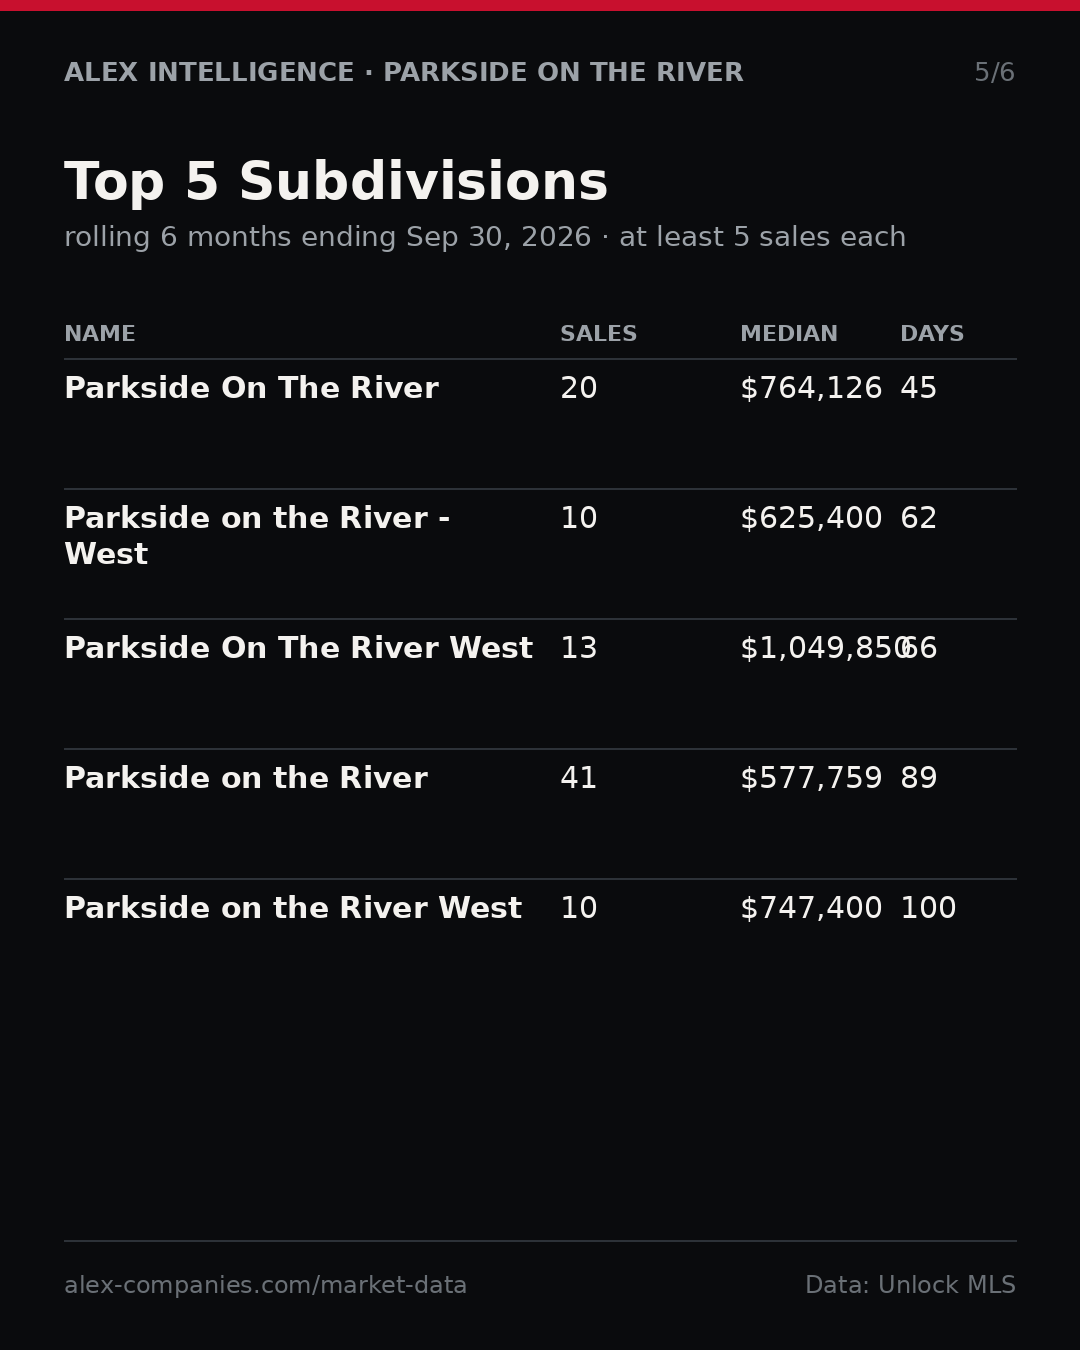This screenshot has height=1350, width=1080.
Task: Select the $764,126 median value
Action: (811, 389)
